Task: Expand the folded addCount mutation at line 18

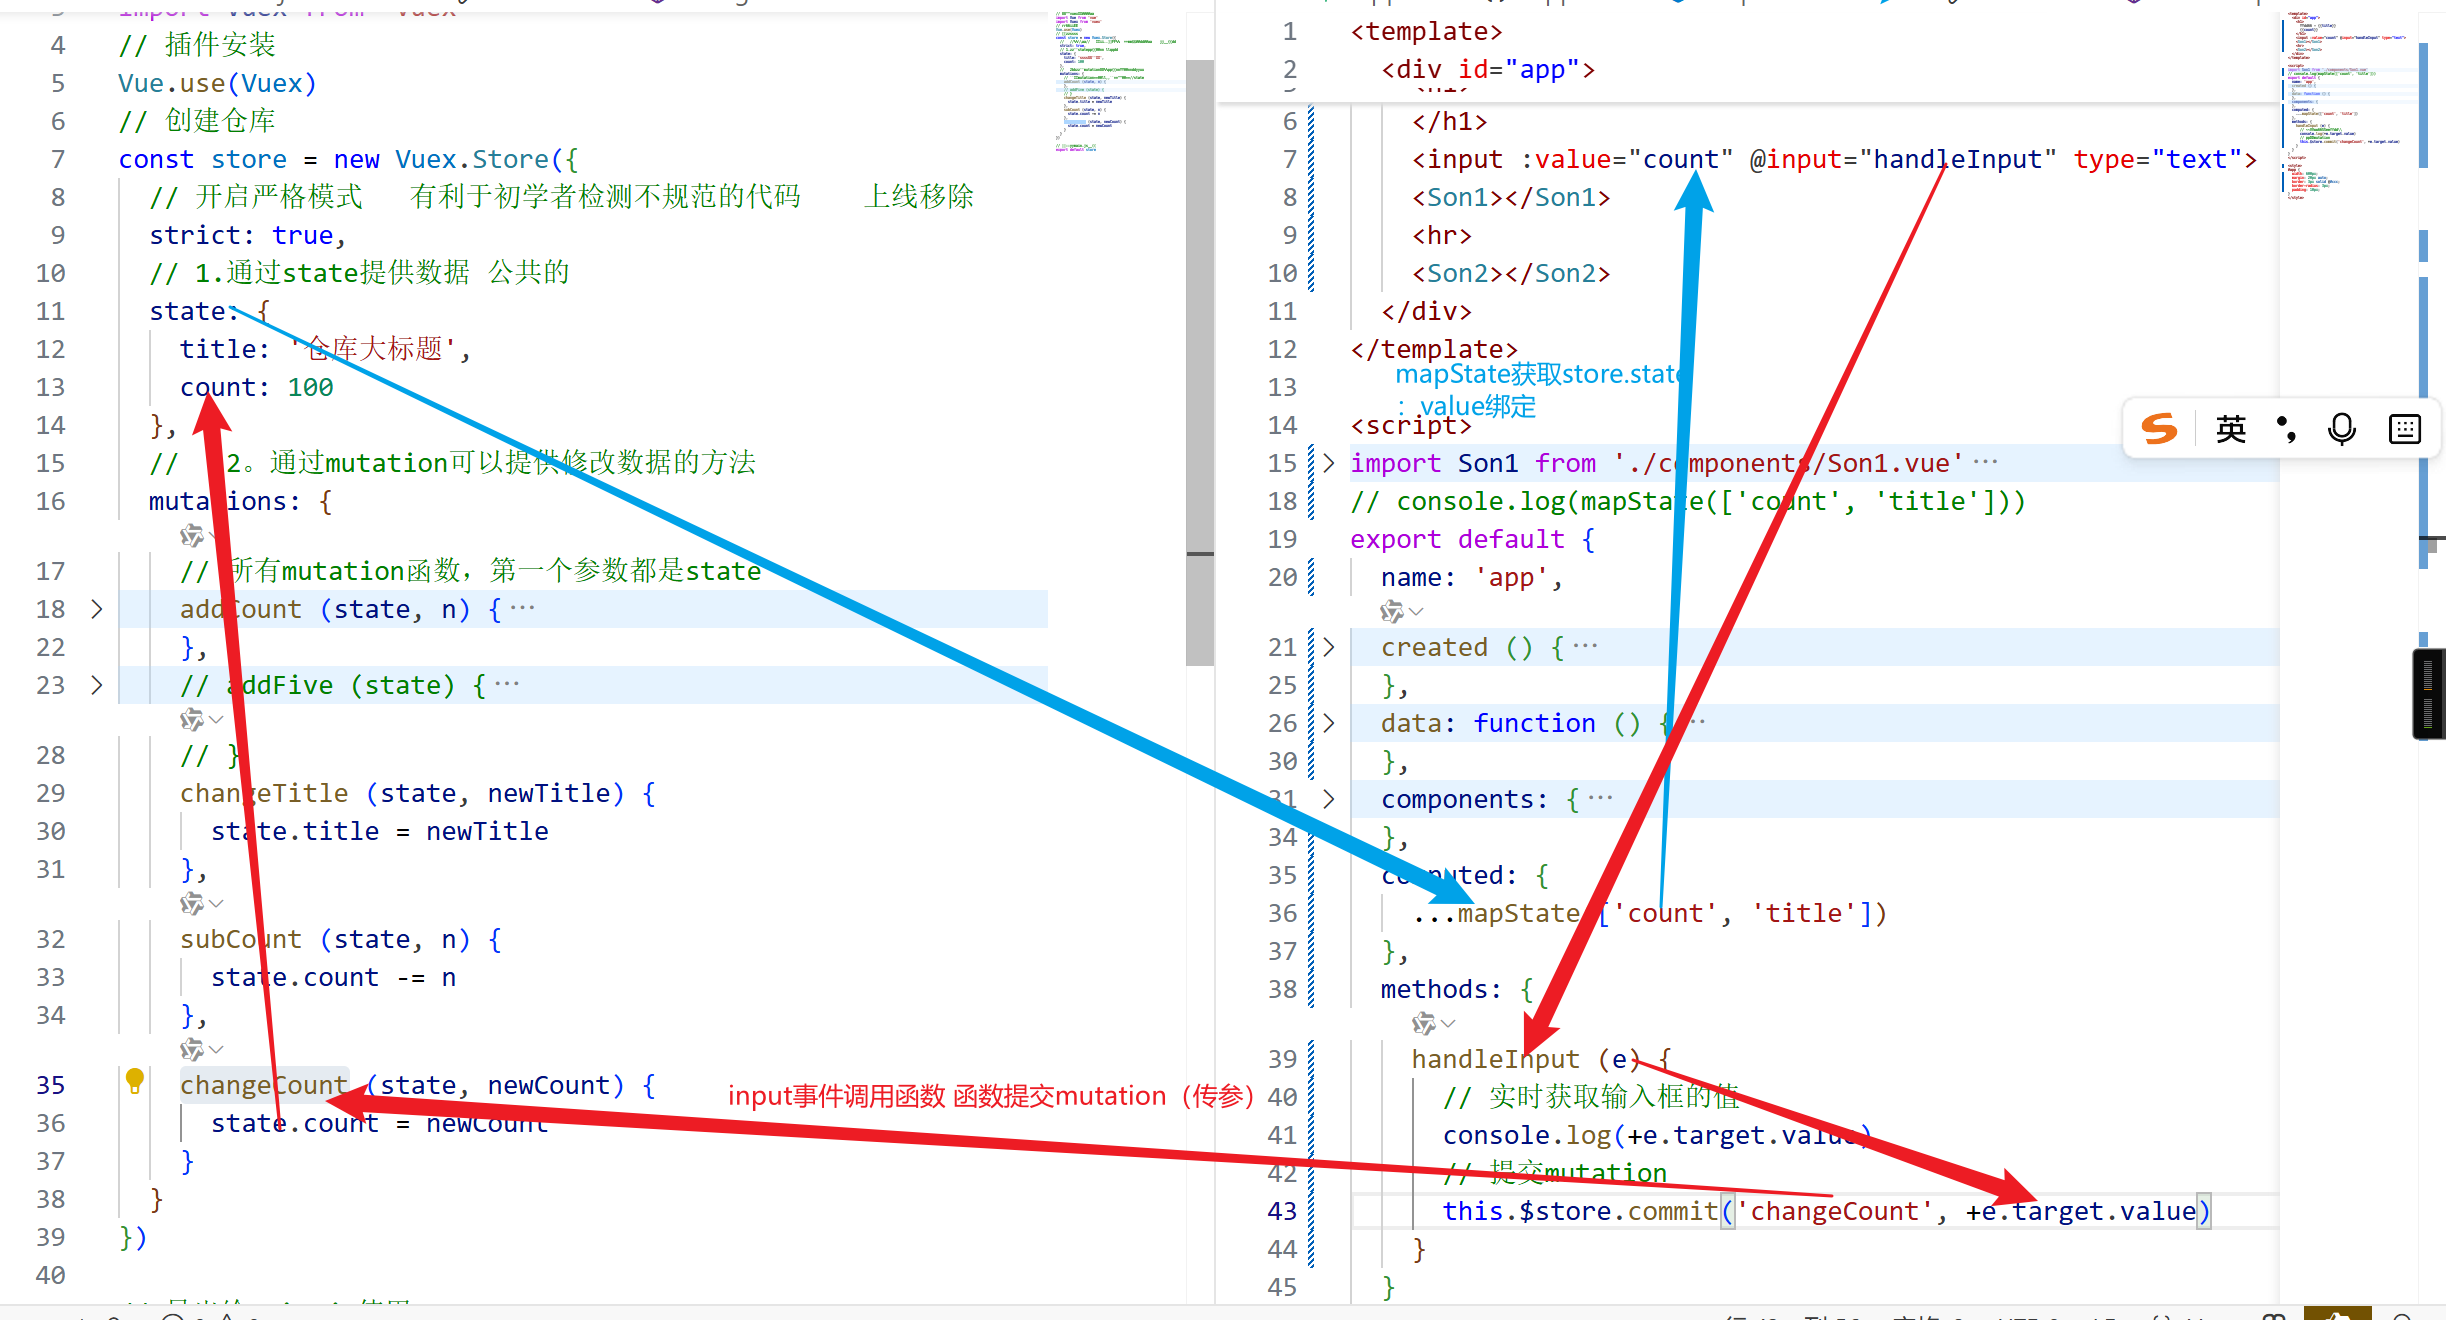Action: pyautogui.click(x=97, y=609)
